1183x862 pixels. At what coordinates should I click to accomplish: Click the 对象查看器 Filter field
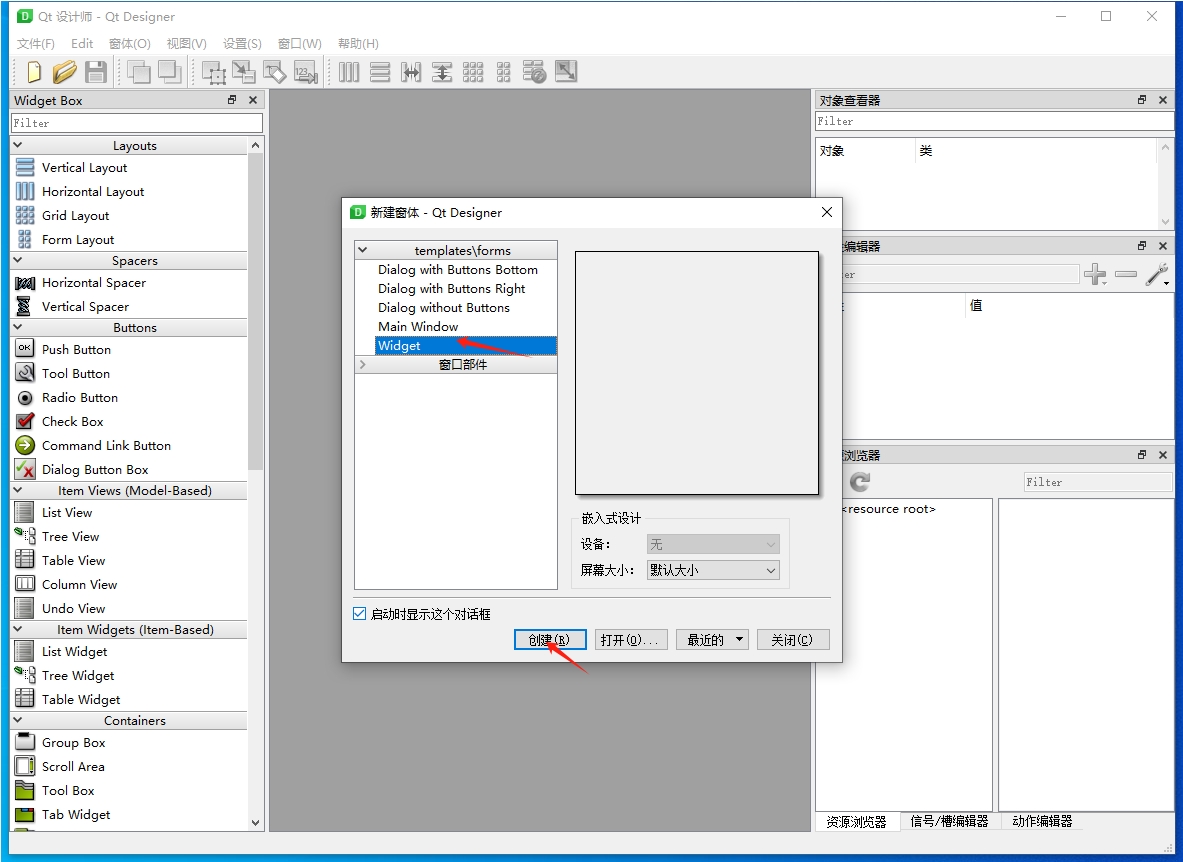(994, 121)
